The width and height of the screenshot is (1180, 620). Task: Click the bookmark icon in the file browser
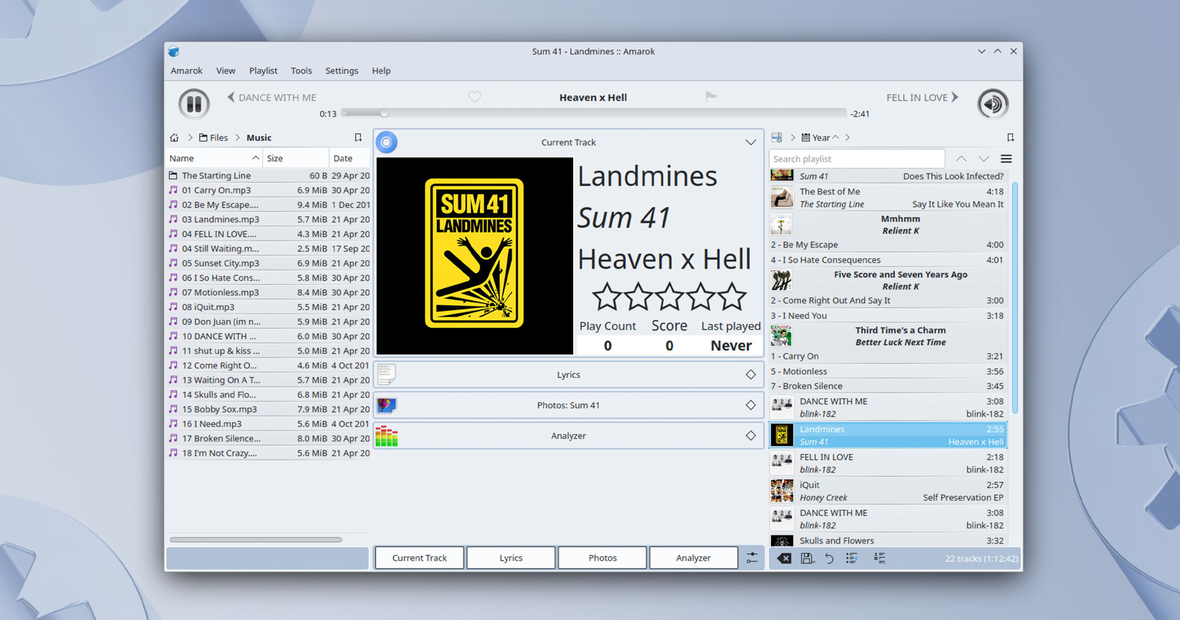pyautogui.click(x=358, y=138)
